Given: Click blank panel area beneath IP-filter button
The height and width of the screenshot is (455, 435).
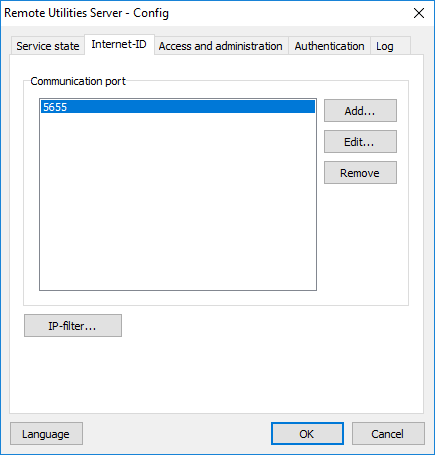Looking at the screenshot, I should click(217, 375).
